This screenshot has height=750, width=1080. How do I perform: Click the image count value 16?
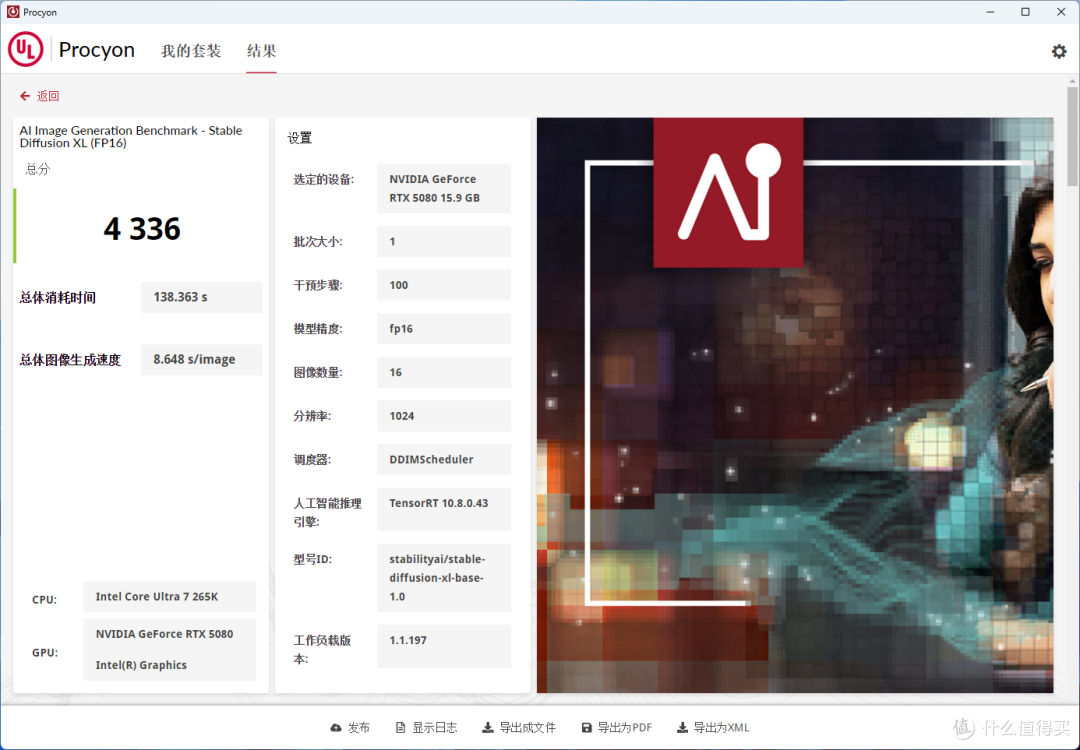tap(444, 373)
